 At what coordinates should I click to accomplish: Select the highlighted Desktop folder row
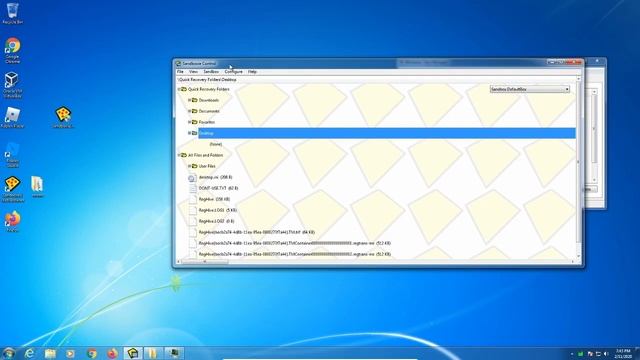click(x=387, y=133)
